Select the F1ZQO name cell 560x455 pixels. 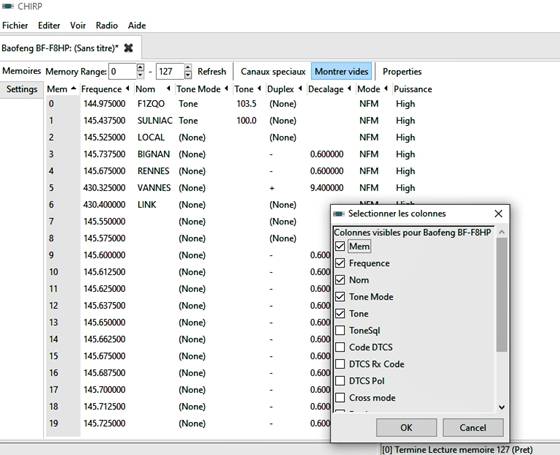pos(151,104)
